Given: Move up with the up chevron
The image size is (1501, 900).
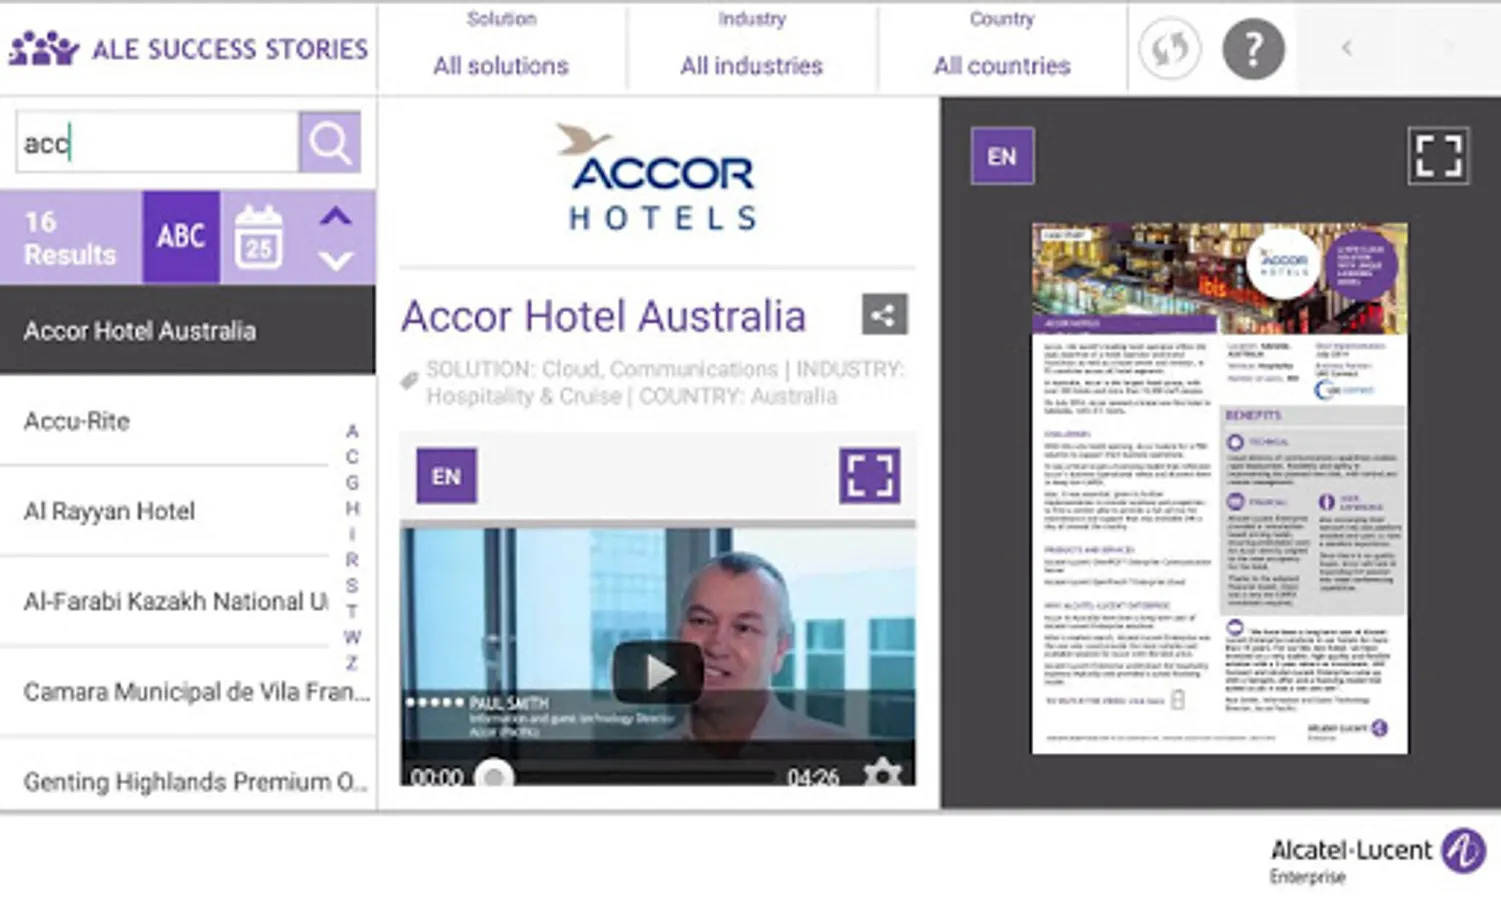Looking at the screenshot, I should (x=336, y=216).
